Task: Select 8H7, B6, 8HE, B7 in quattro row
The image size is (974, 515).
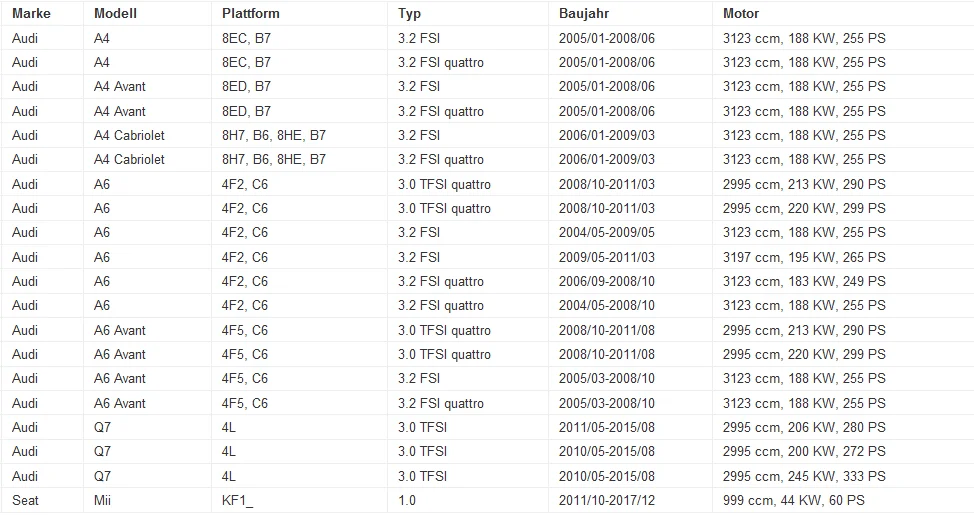Action: pos(273,159)
